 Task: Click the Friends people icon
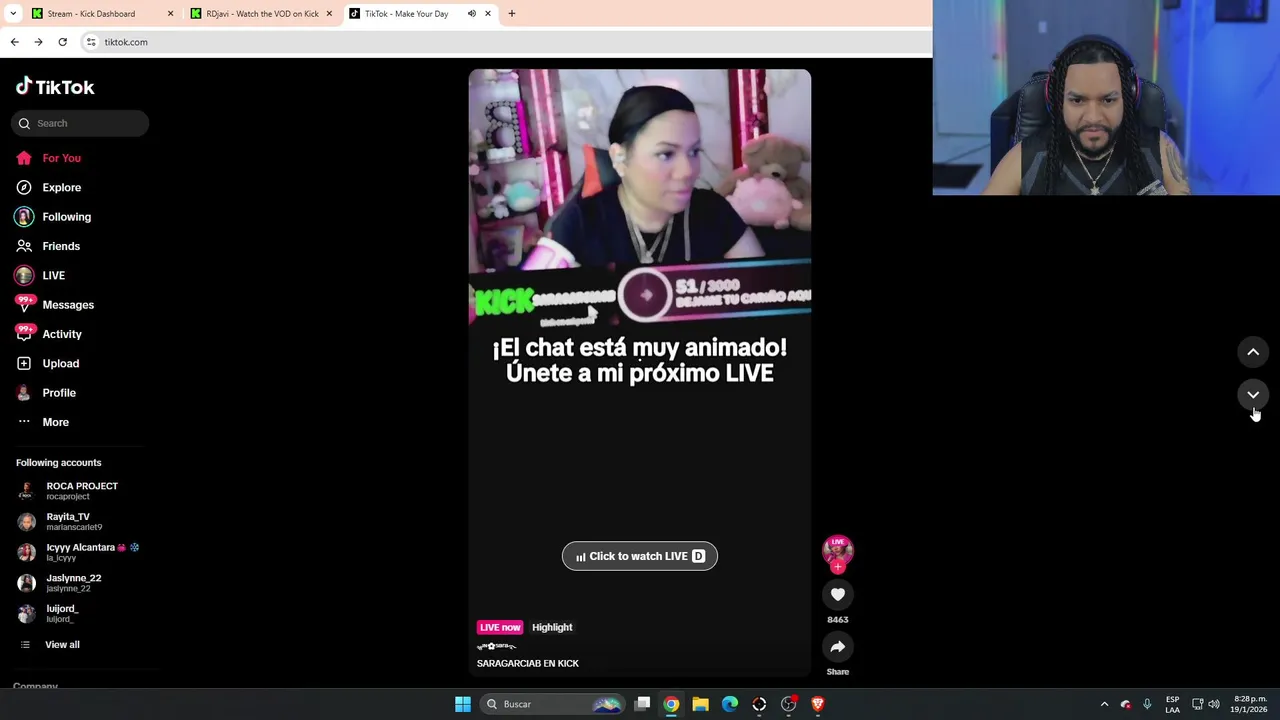(x=24, y=246)
